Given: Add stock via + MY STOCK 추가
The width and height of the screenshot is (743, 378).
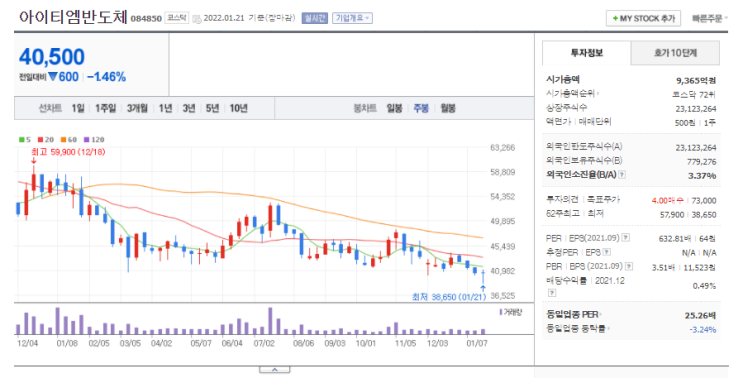Looking at the screenshot, I should (x=643, y=18).
